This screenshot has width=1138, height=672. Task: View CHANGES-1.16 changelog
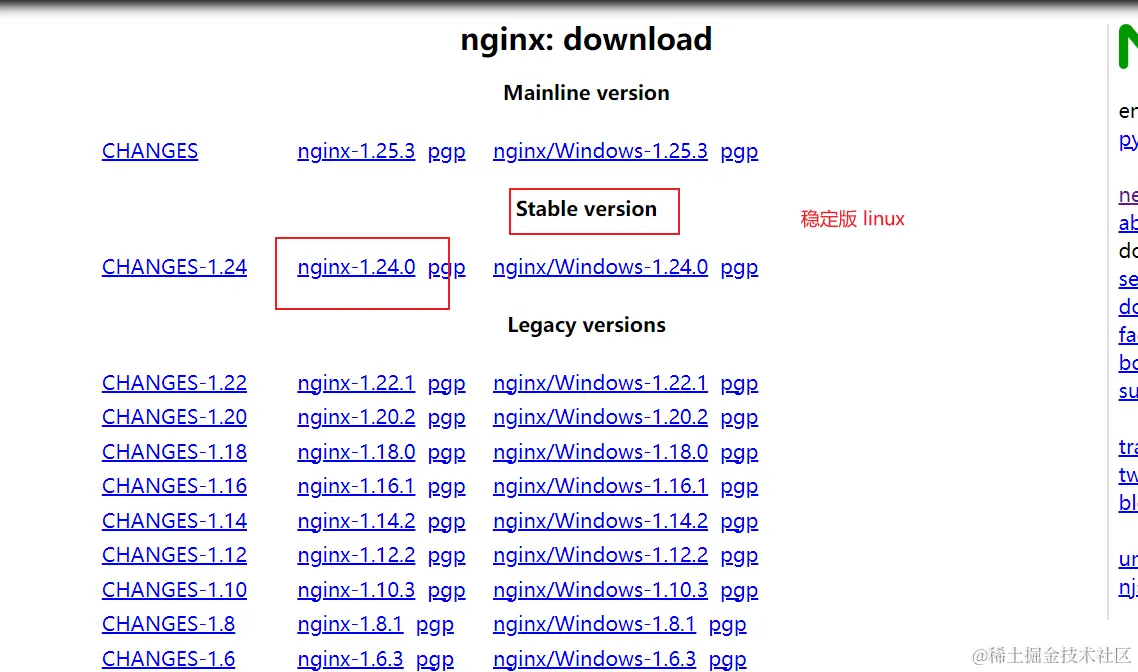click(174, 485)
